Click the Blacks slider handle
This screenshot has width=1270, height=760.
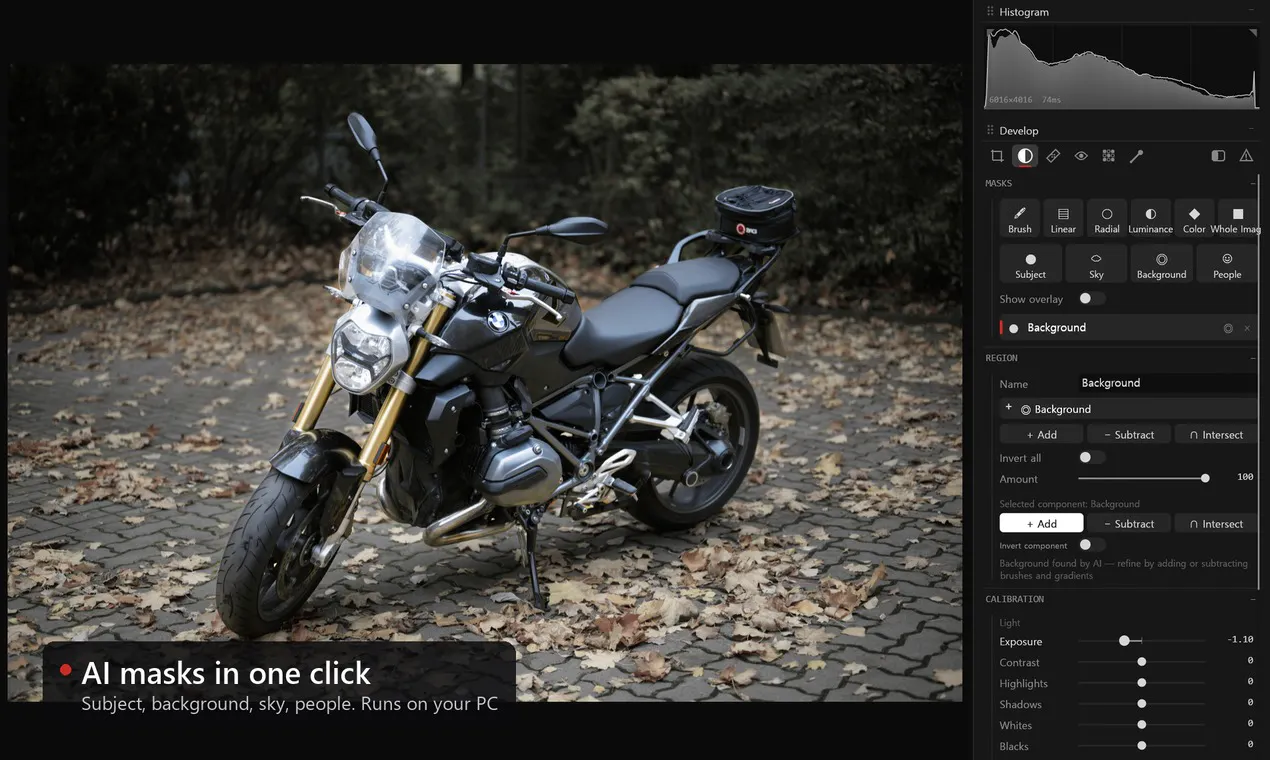pyautogui.click(x=1141, y=746)
